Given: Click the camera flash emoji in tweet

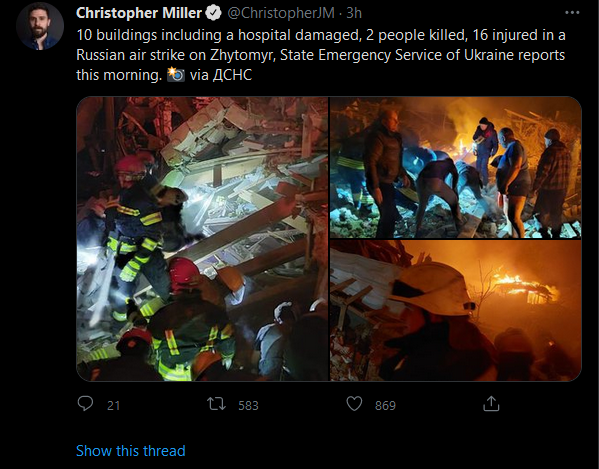Looking at the screenshot, I should tap(176, 74).
